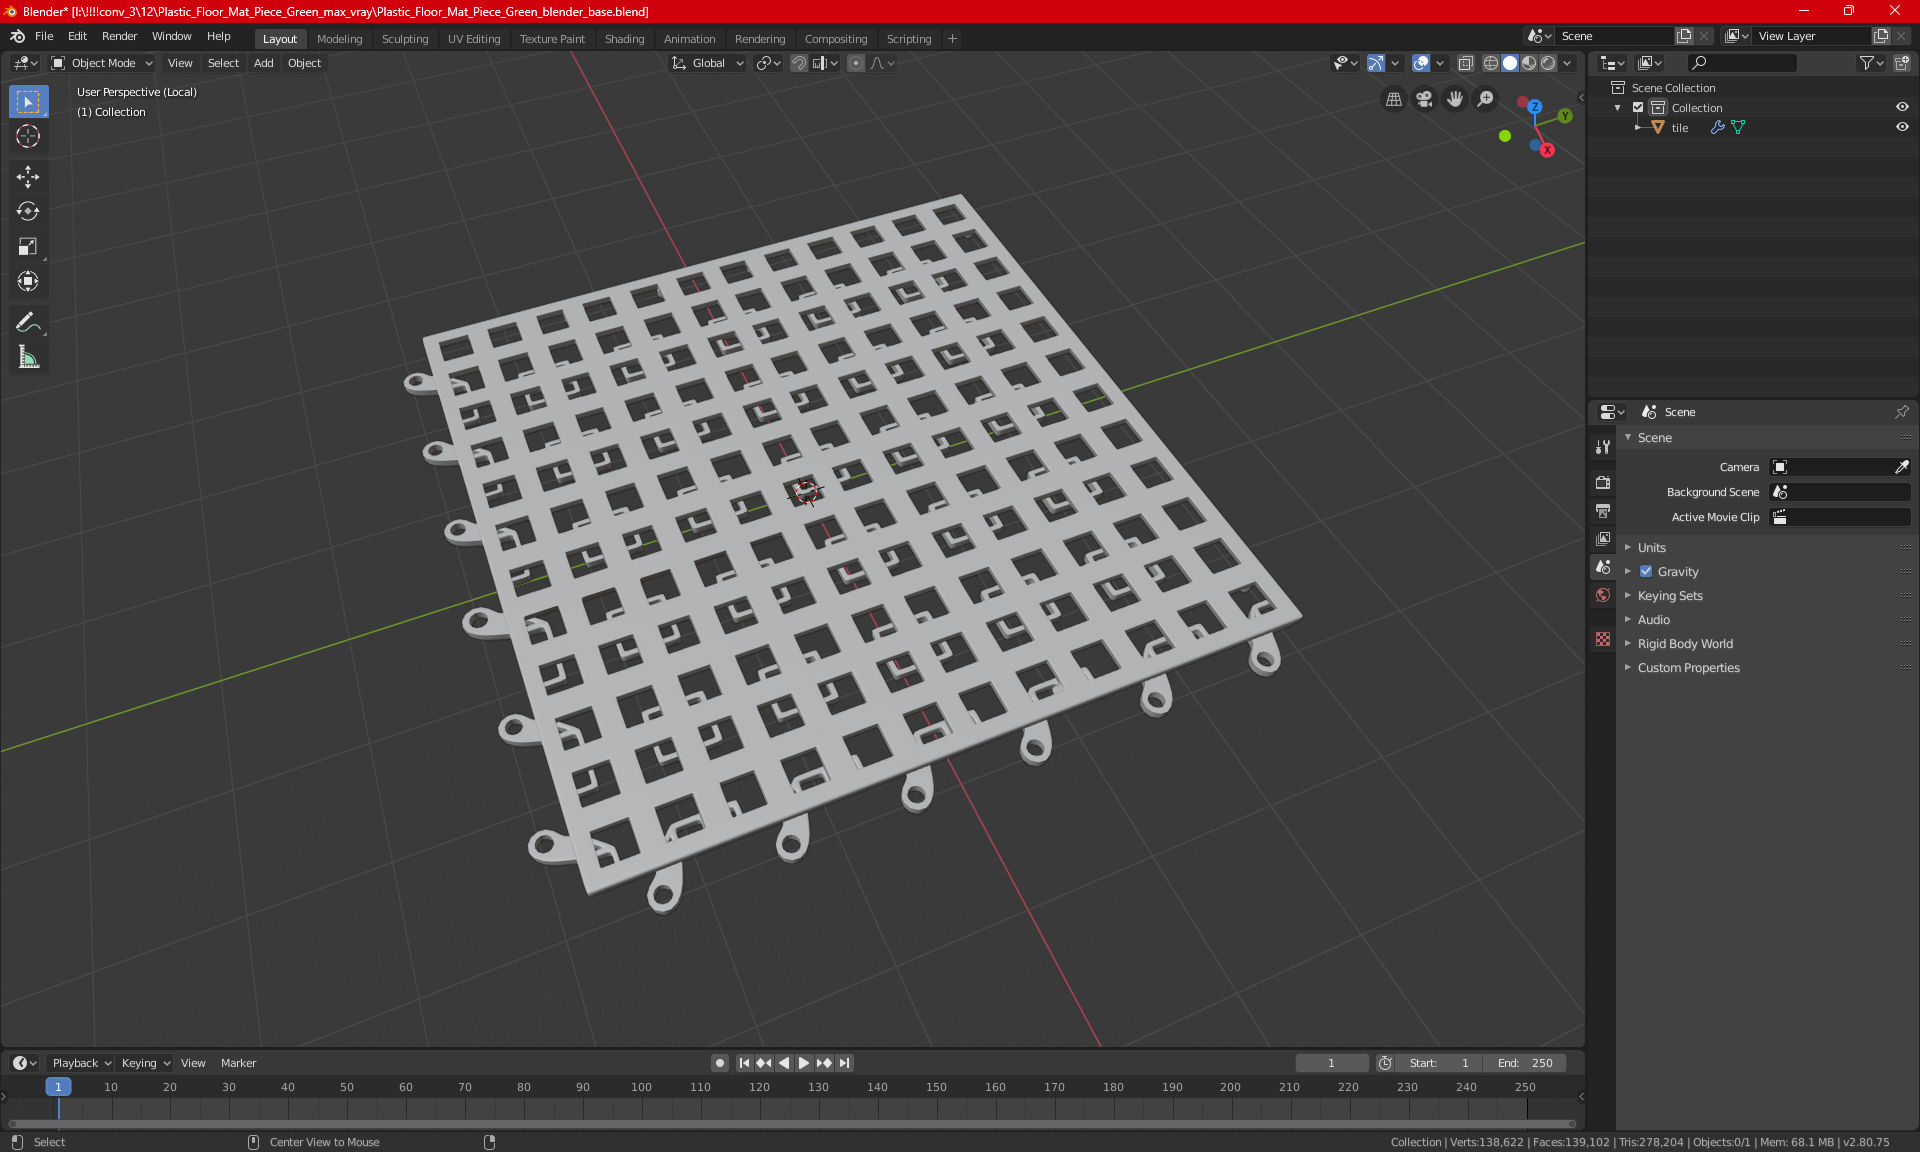
Task: Toggle camera view in viewport
Action: pyautogui.click(x=1424, y=99)
